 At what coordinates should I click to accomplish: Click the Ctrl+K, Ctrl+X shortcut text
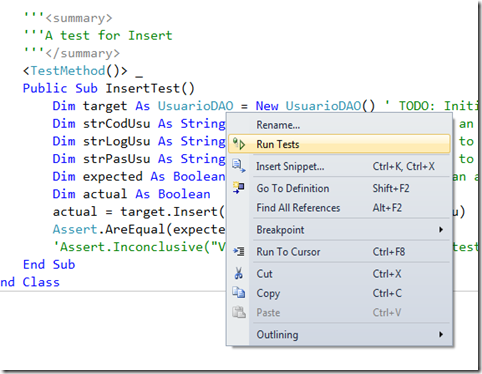coord(404,166)
